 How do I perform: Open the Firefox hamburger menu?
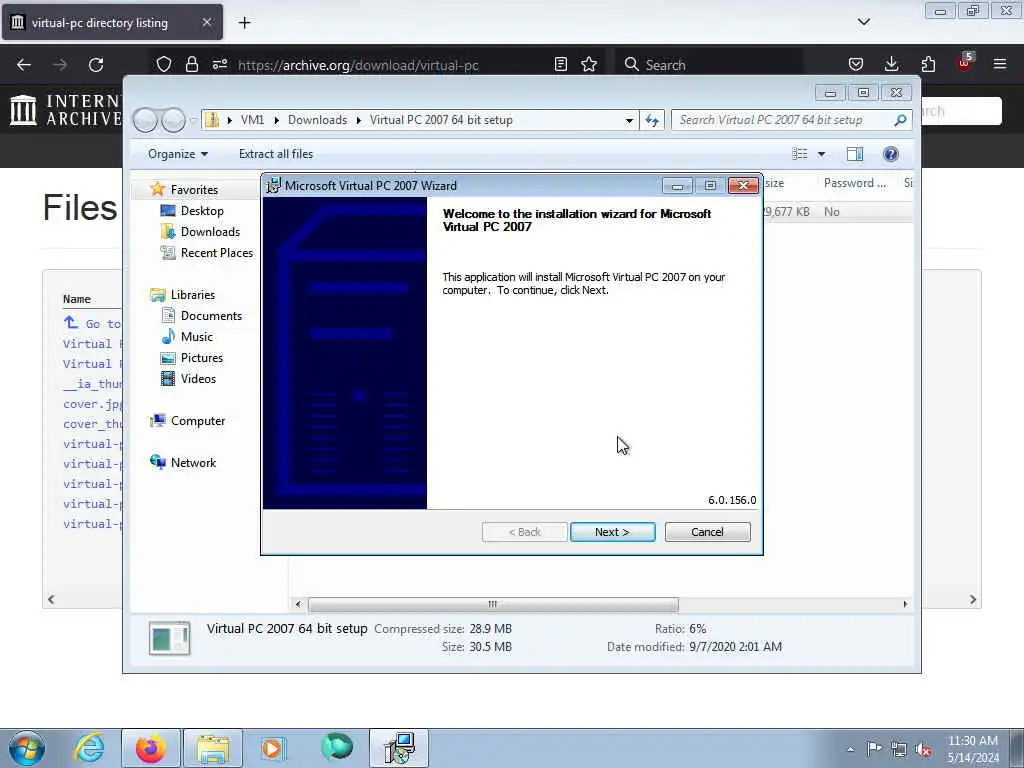(x=1000, y=64)
